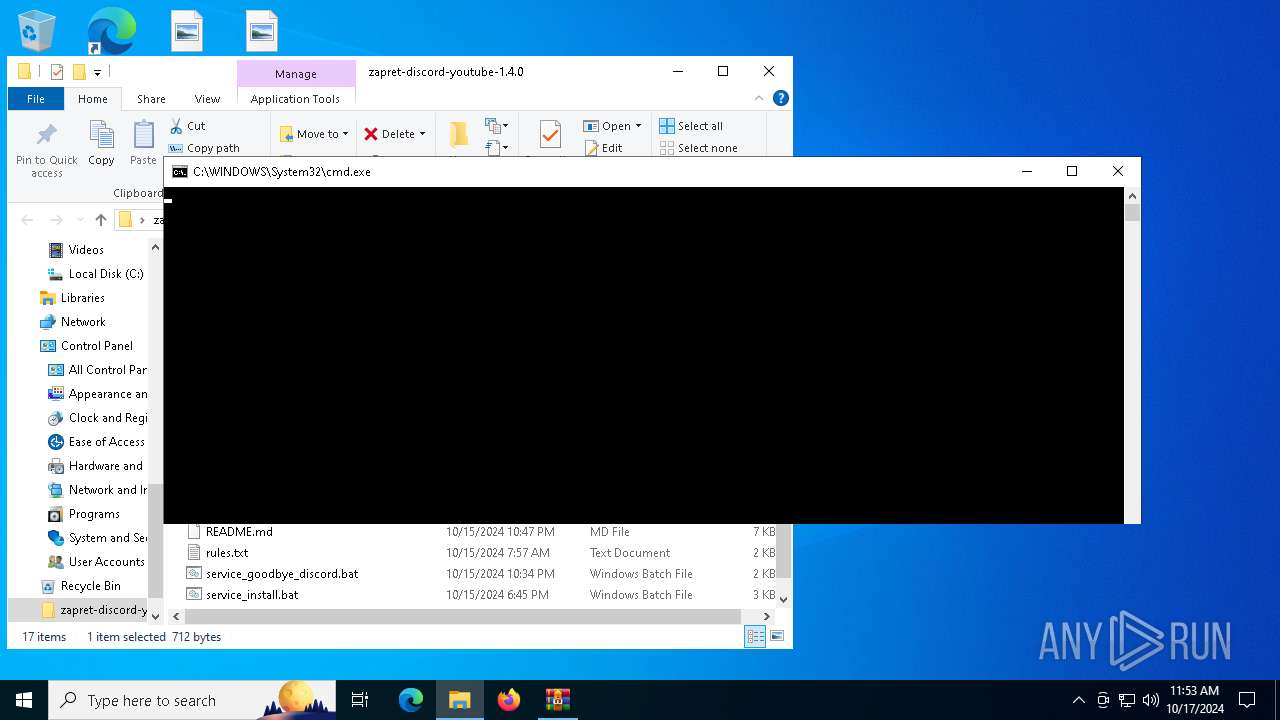Image resolution: width=1280 pixels, height=720 pixels.
Task: Click Pin to Quick access in Explorer ribbon
Action: coord(47,150)
